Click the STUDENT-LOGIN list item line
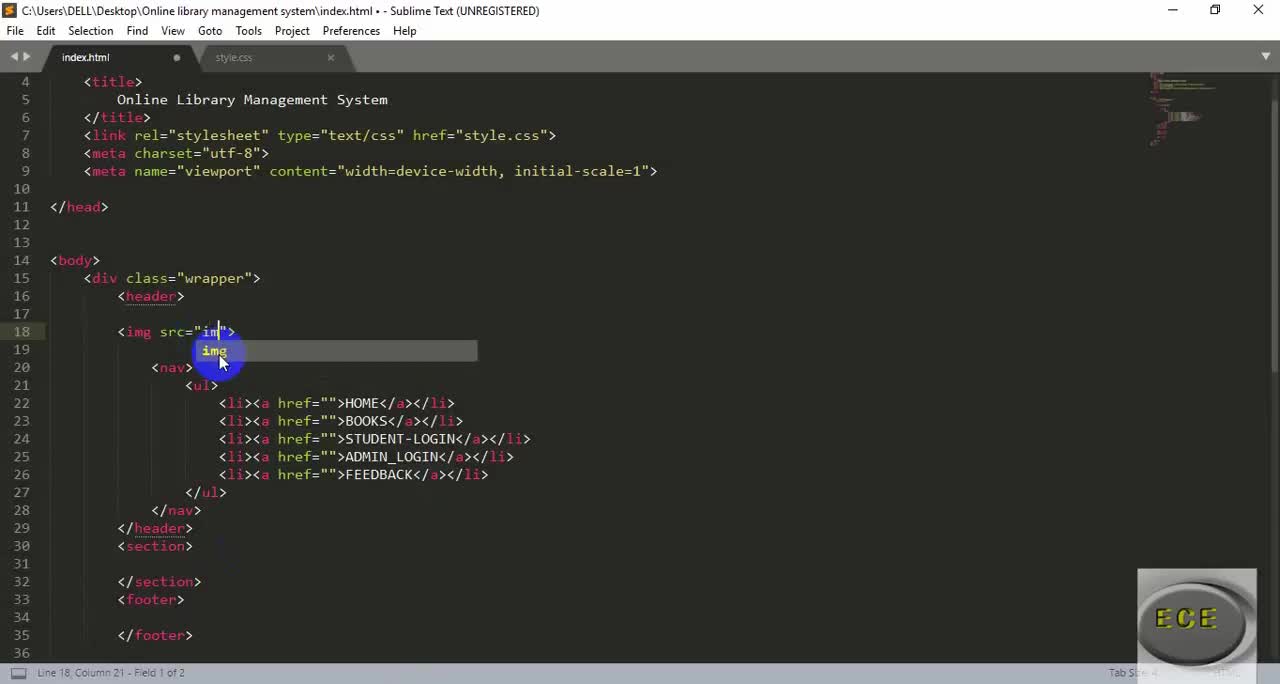This screenshot has width=1280, height=684. coord(375,440)
